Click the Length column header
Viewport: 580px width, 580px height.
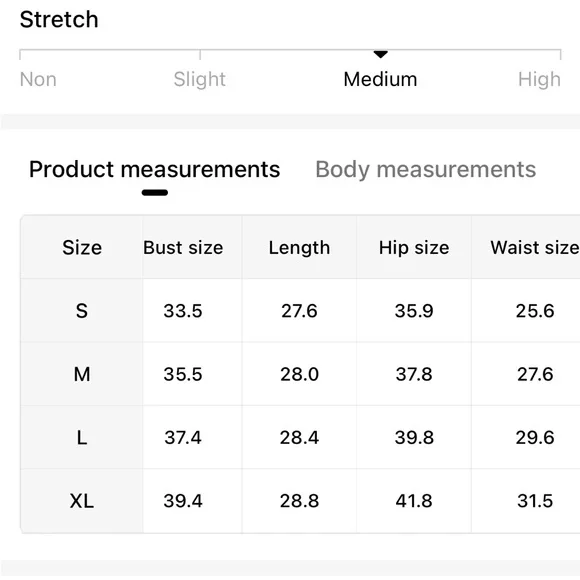299,247
